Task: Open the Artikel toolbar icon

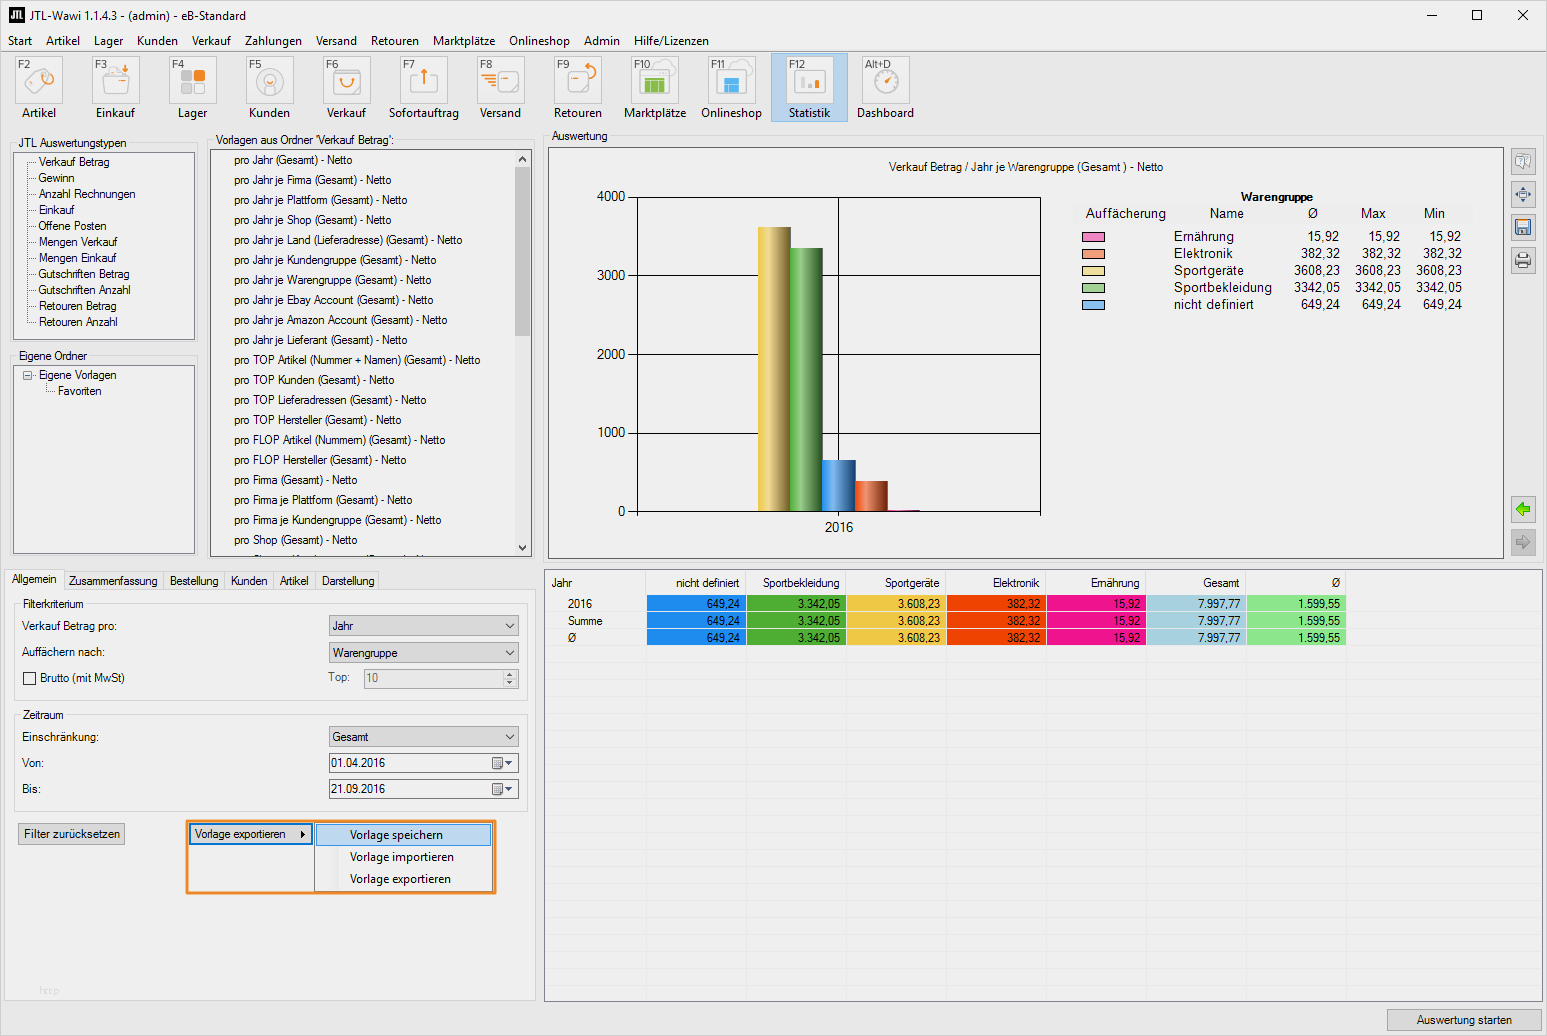Action: (39, 80)
